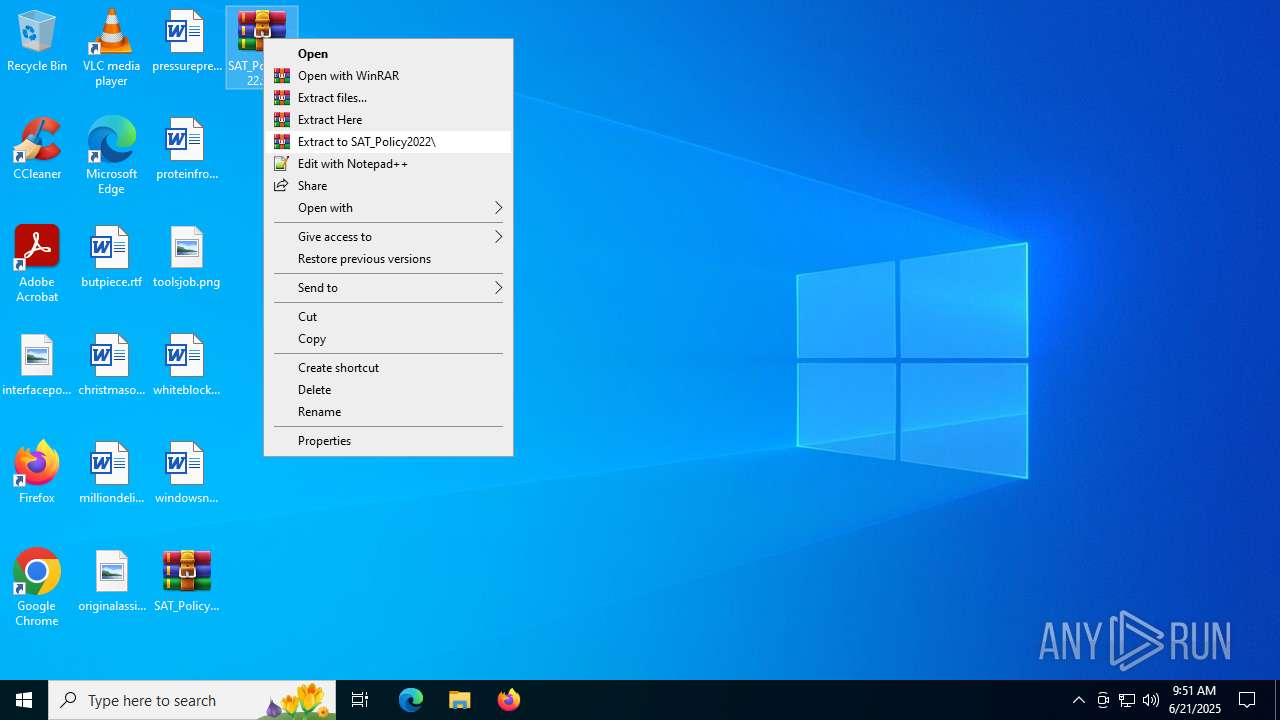
Task: Click the taskbar search box
Action: (193, 700)
